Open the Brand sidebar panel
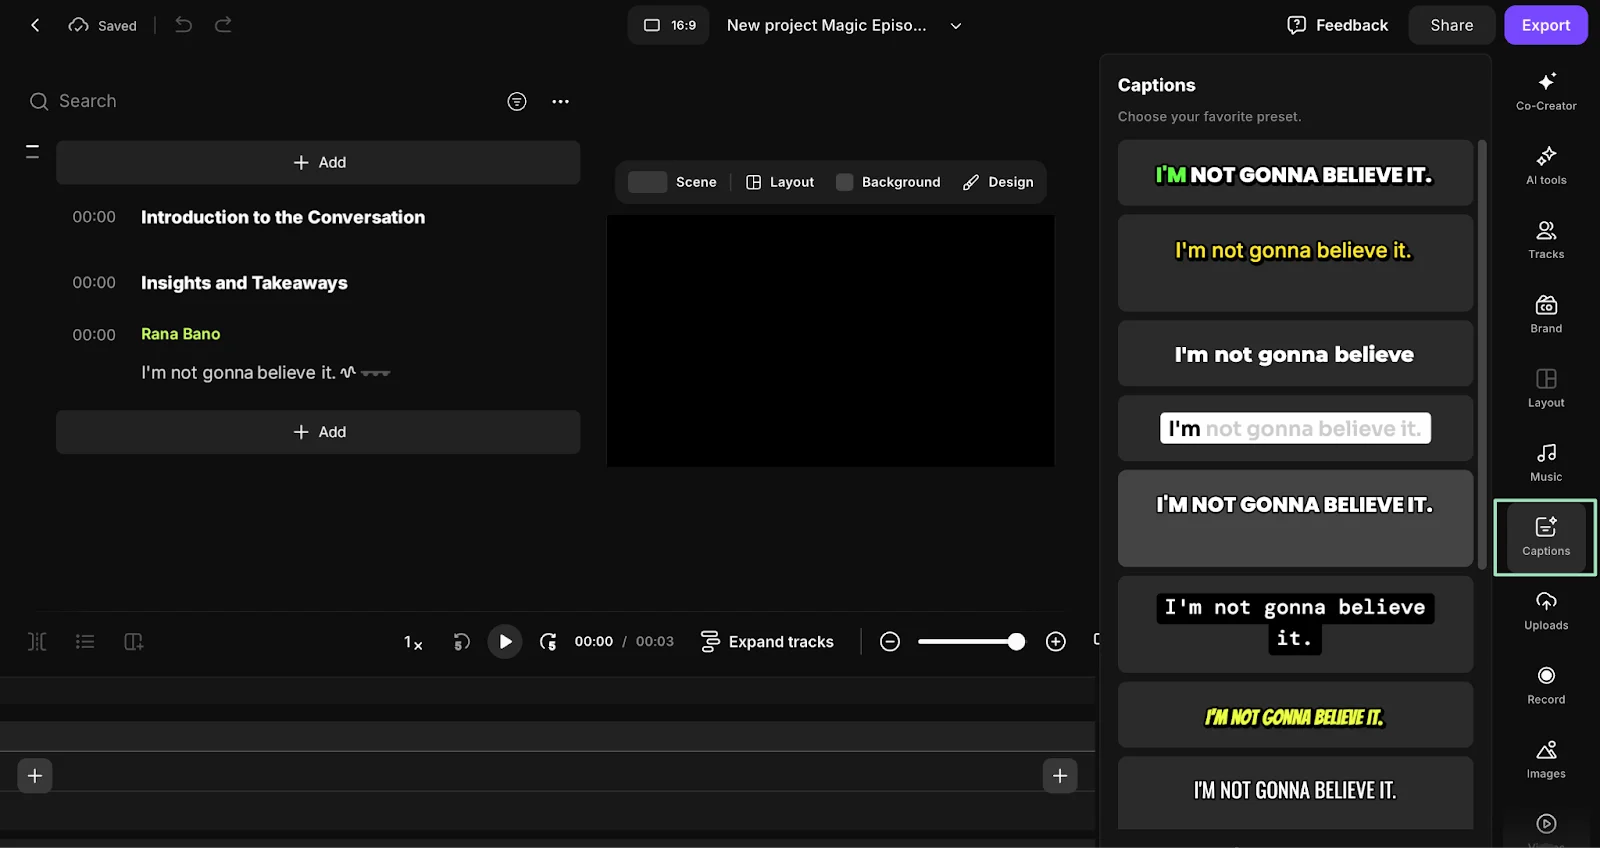 pyautogui.click(x=1546, y=314)
